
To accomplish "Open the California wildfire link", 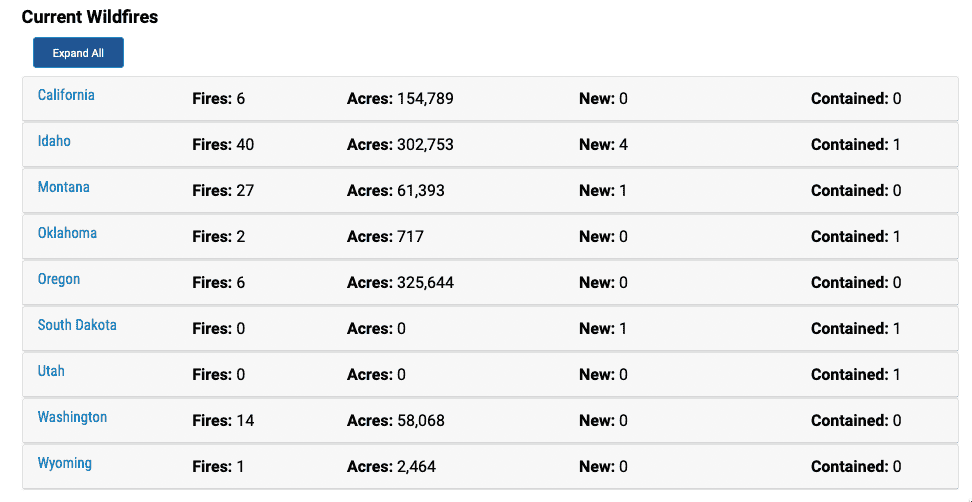I will click(x=66, y=95).
